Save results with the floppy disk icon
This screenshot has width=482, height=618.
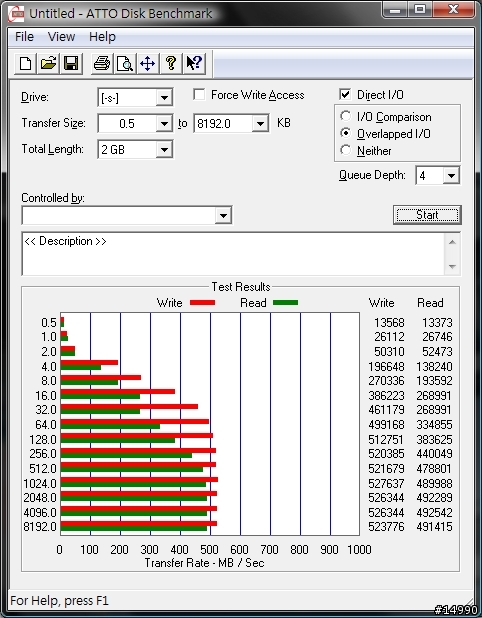pyautogui.click(x=71, y=63)
